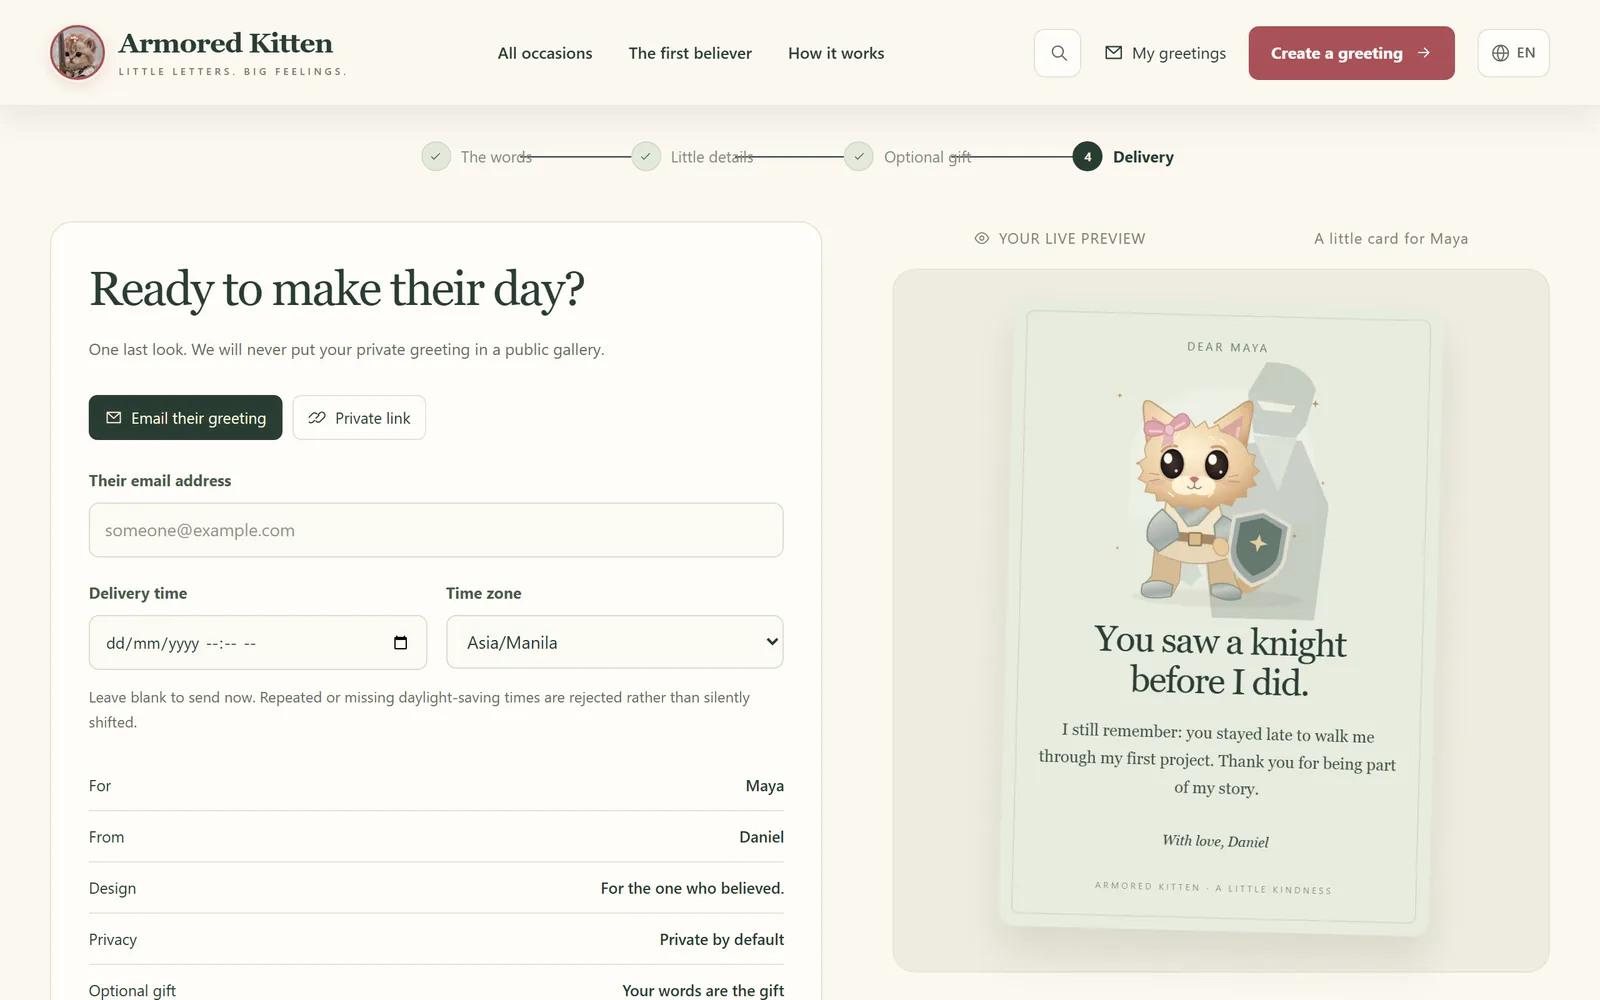
Task: Click the globe language icon
Action: [1500, 53]
